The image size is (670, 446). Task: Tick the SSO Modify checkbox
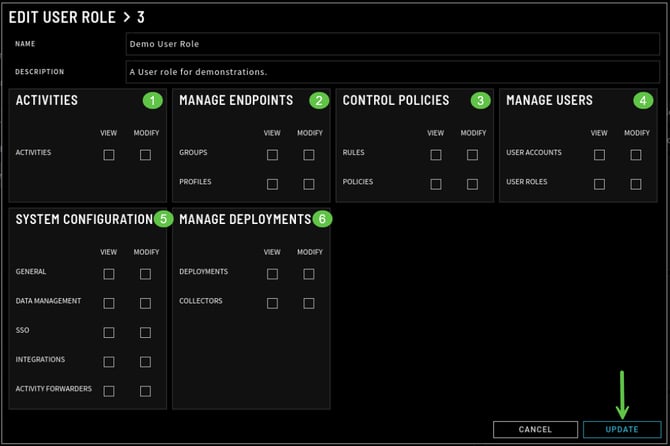point(145,332)
